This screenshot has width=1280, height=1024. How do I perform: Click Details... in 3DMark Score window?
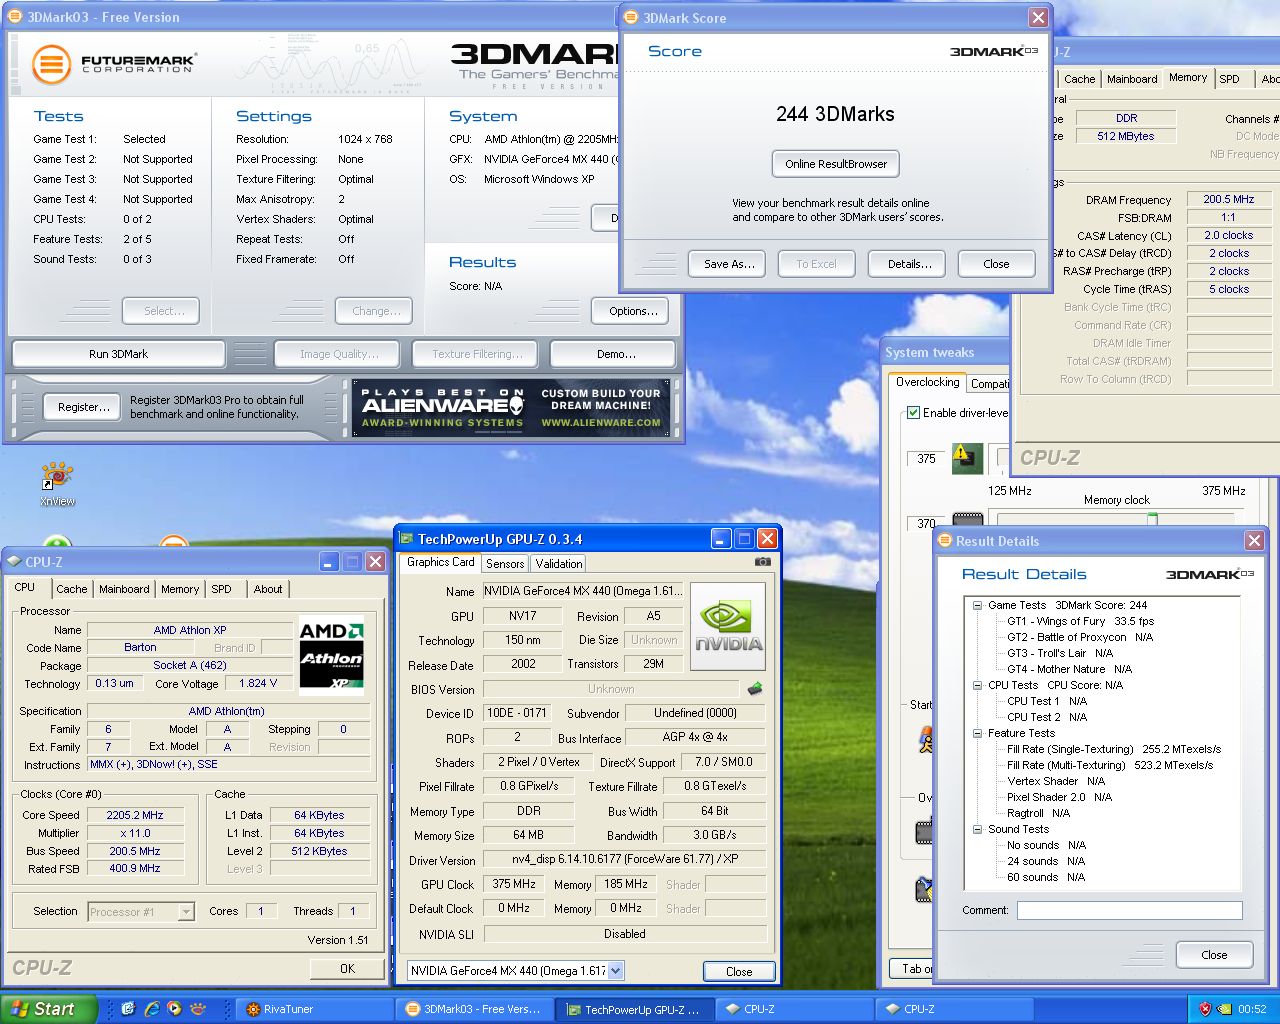point(909,264)
